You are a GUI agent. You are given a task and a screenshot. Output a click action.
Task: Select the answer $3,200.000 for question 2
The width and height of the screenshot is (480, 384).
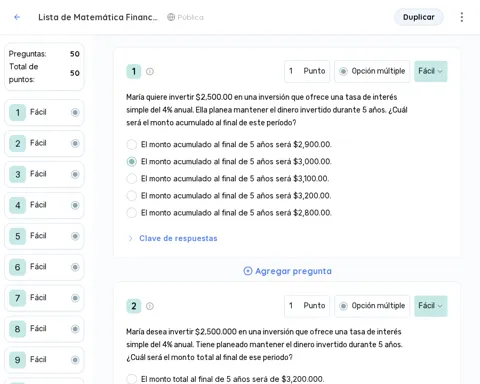(132, 379)
